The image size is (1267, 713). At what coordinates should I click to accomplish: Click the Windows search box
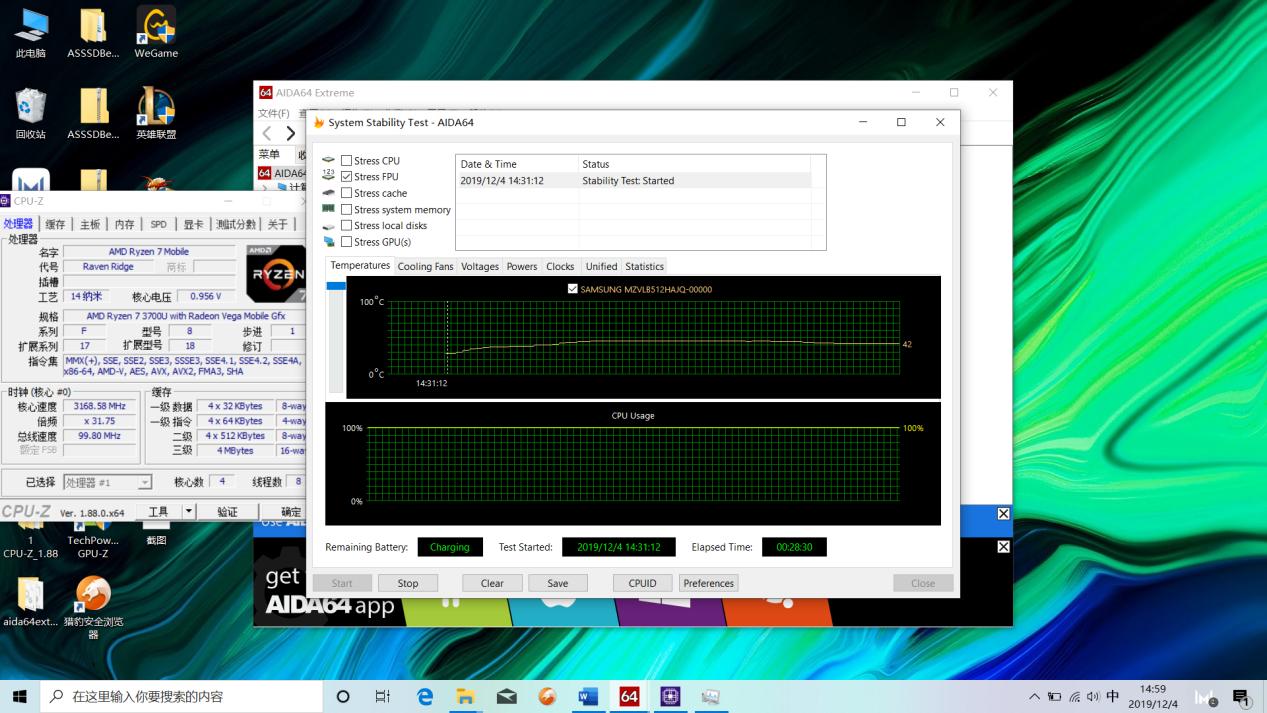click(180, 696)
